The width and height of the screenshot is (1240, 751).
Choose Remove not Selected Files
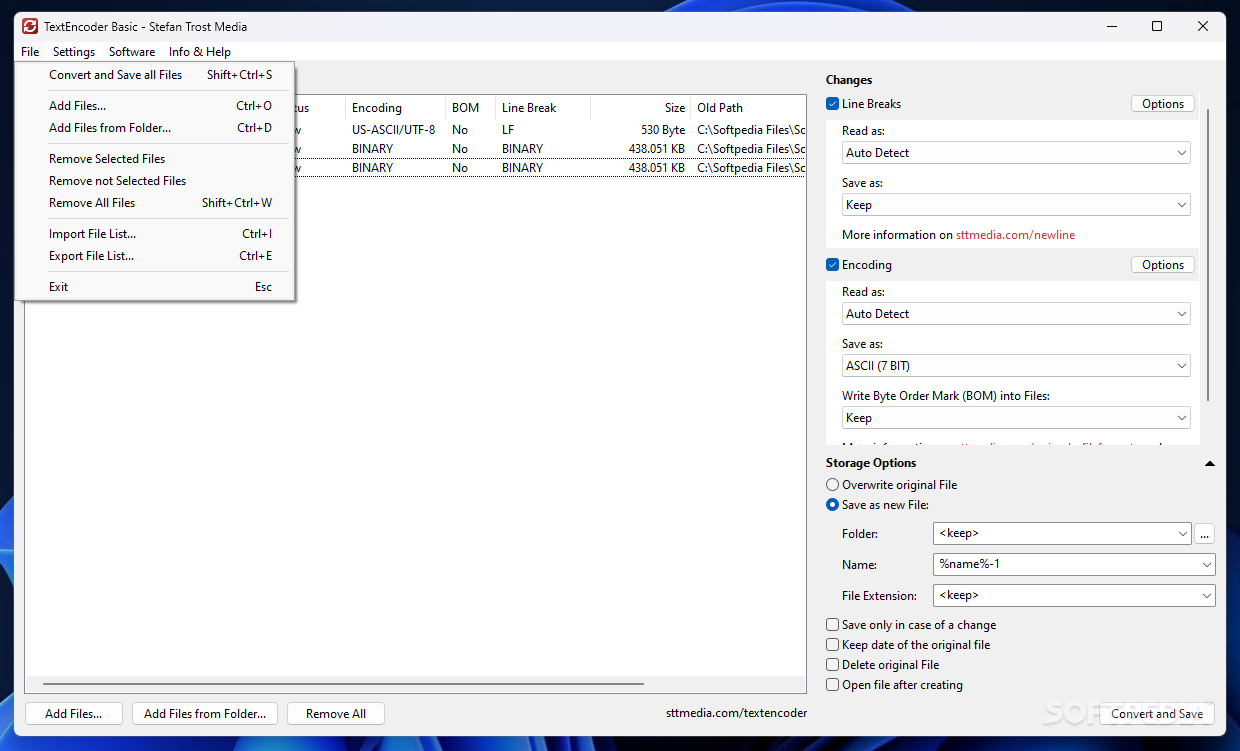pos(155,181)
